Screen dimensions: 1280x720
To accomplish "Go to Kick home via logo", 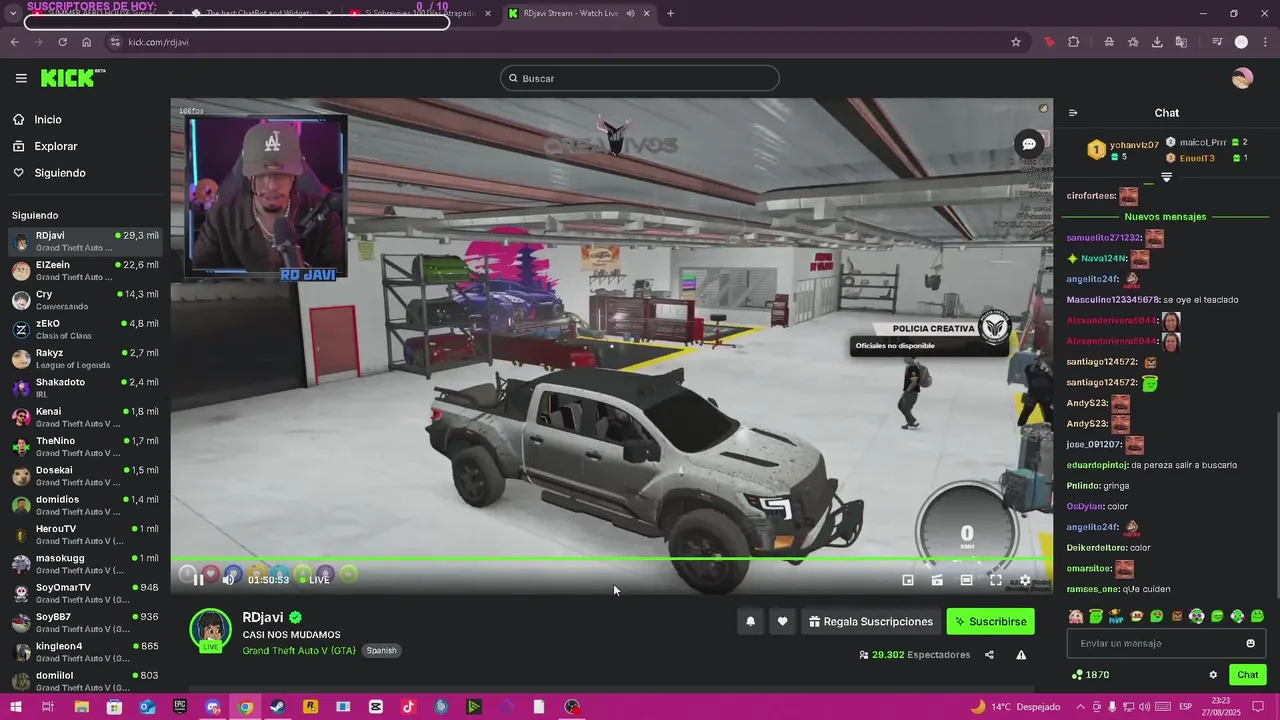I will click(x=73, y=78).
